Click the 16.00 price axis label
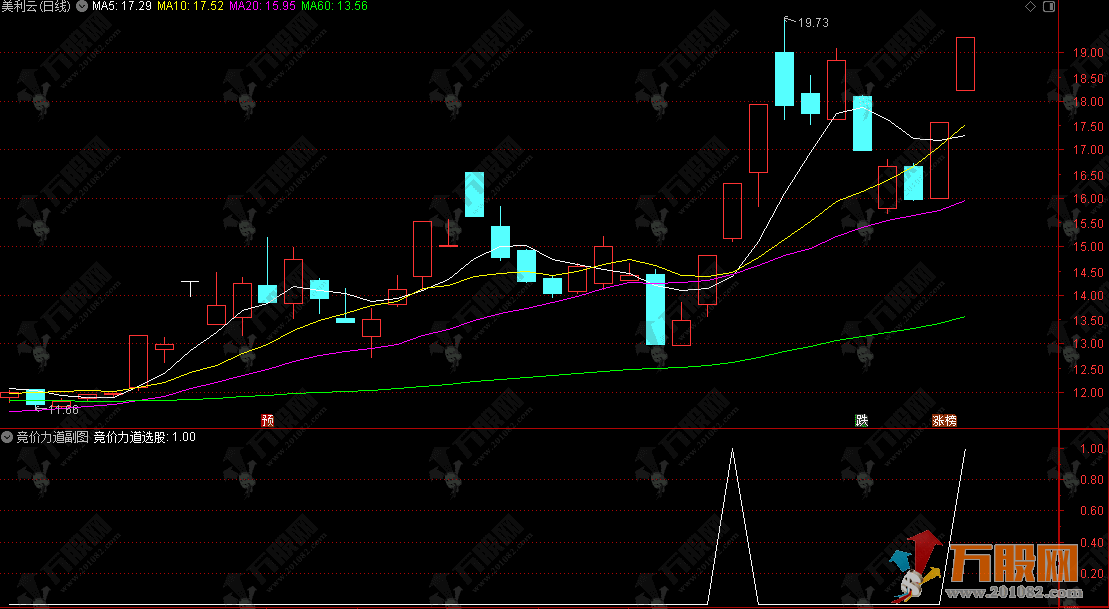This screenshot has height=609, width=1109. (x=1087, y=198)
